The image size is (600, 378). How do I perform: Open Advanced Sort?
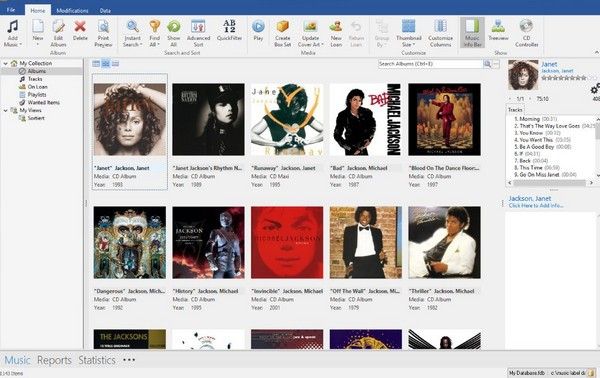pyautogui.click(x=198, y=34)
